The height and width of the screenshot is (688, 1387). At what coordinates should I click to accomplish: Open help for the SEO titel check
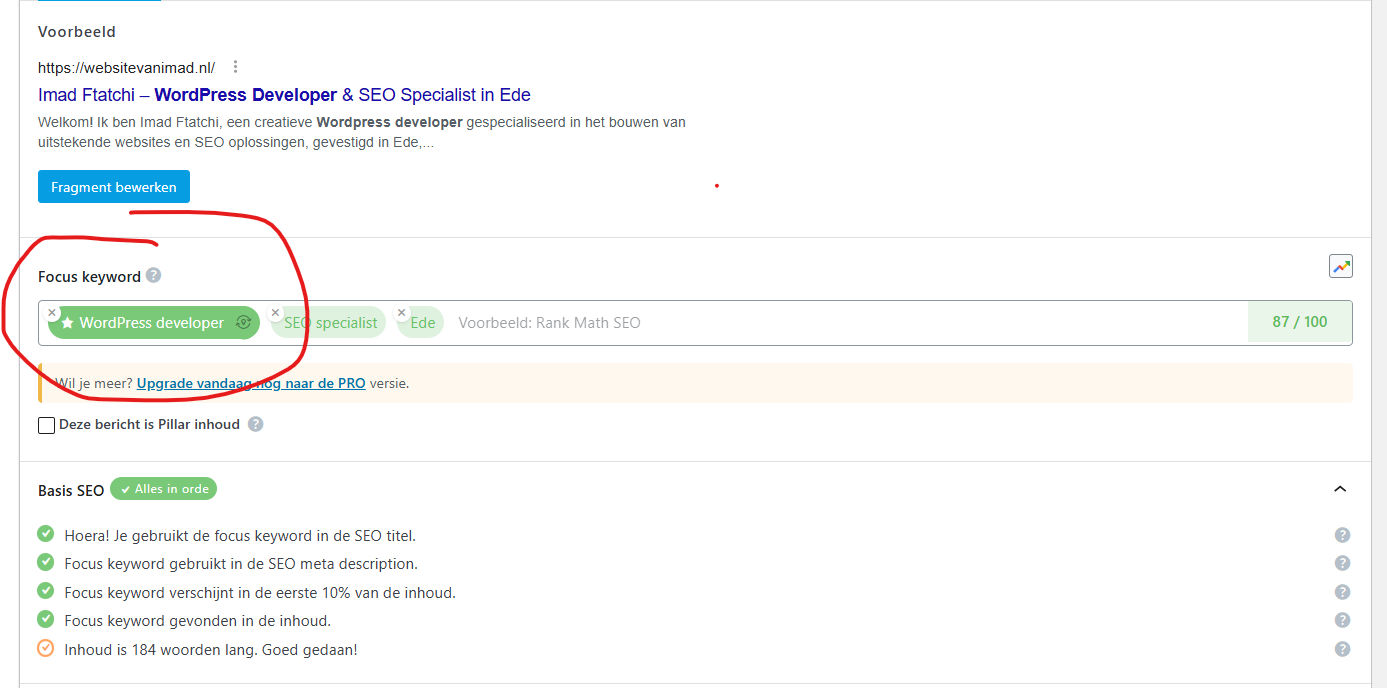[1342, 535]
